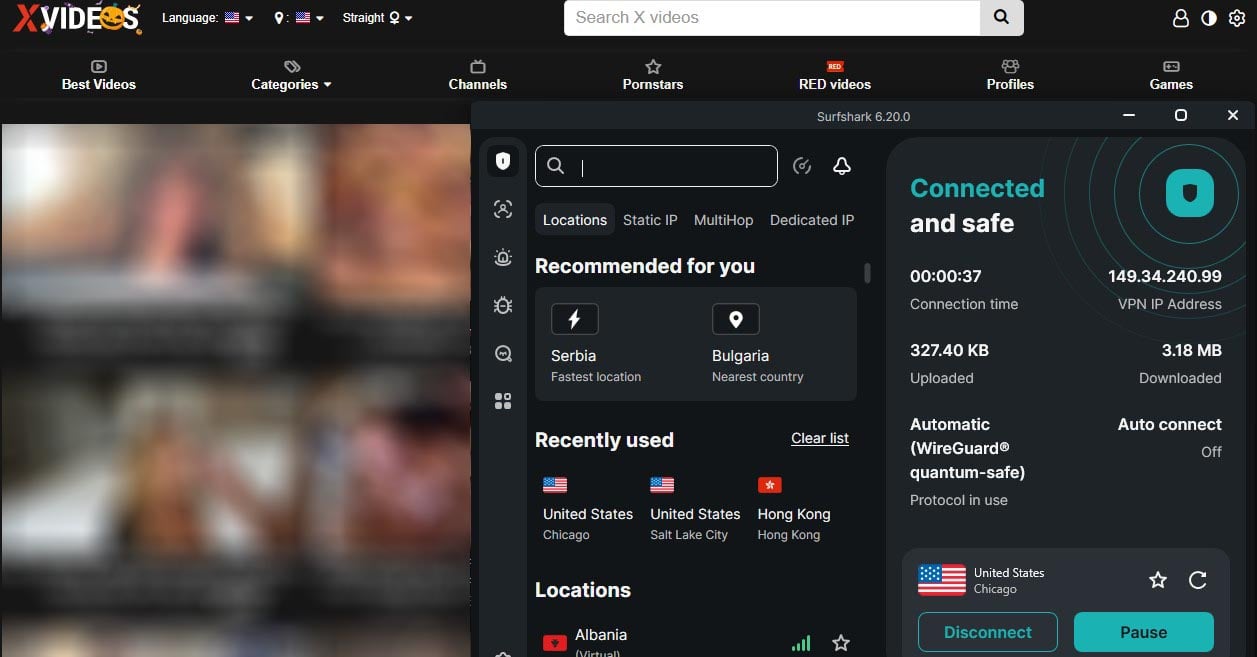Switch to the Dedicated IP tab
Viewport: 1257px width, 657px height.
pyautogui.click(x=812, y=220)
